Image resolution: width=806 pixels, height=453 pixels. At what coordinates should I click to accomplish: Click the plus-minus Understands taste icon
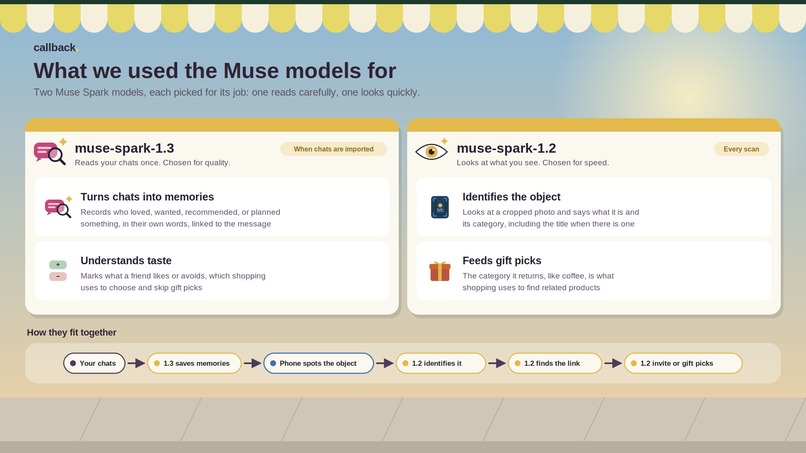58,270
